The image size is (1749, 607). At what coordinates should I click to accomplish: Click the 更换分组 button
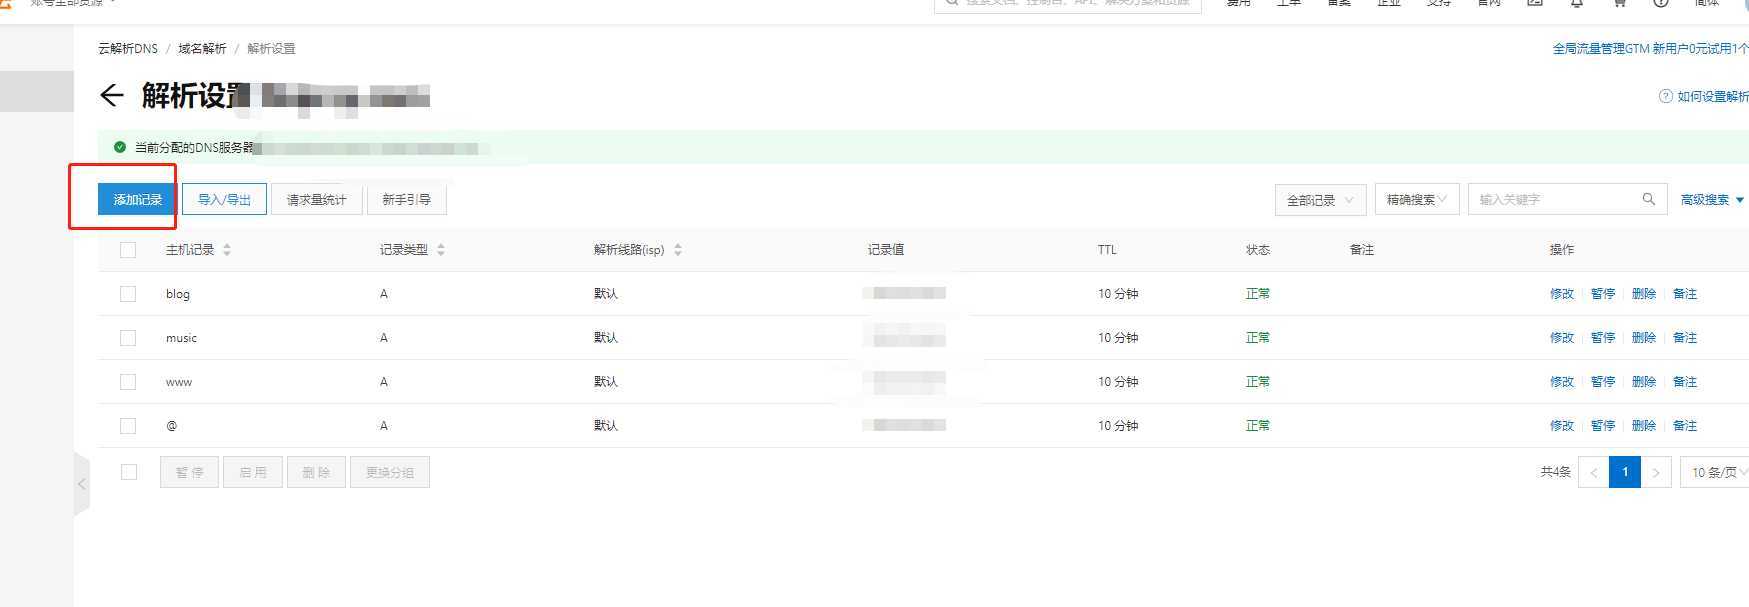(x=390, y=472)
